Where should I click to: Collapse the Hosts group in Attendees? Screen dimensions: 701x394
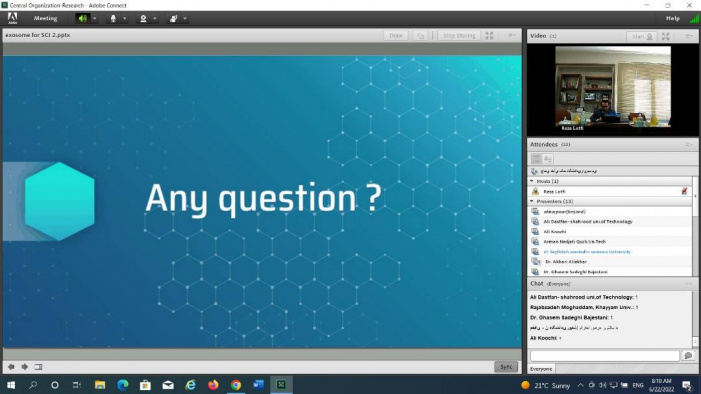532,181
